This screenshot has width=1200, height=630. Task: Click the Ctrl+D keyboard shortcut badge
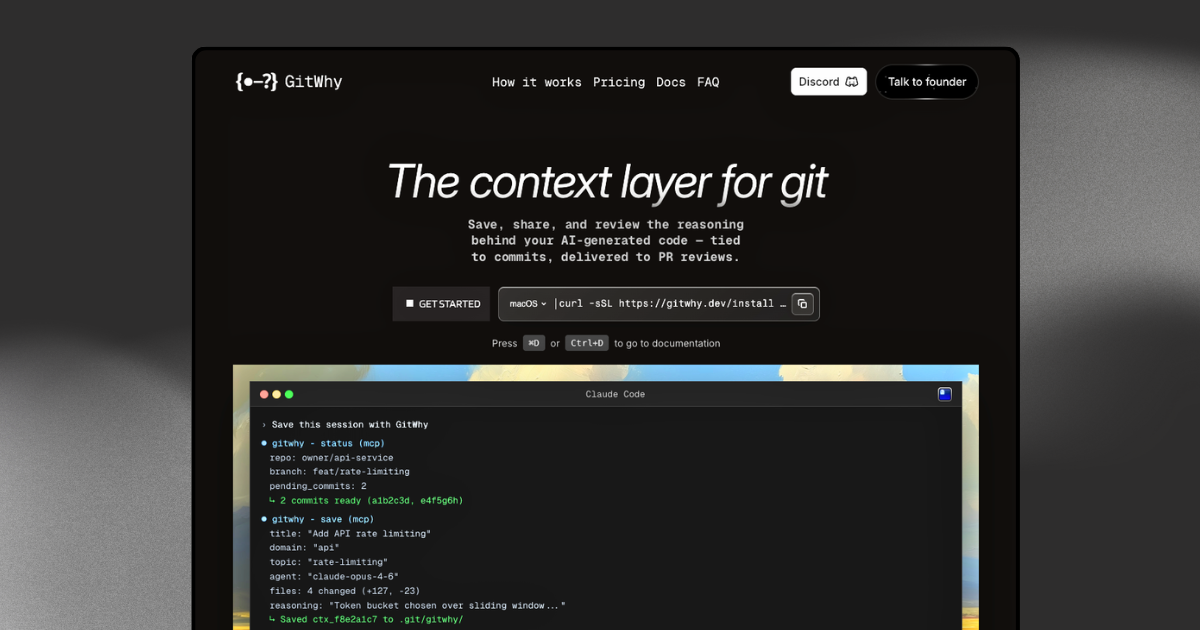pyautogui.click(x=587, y=343)
